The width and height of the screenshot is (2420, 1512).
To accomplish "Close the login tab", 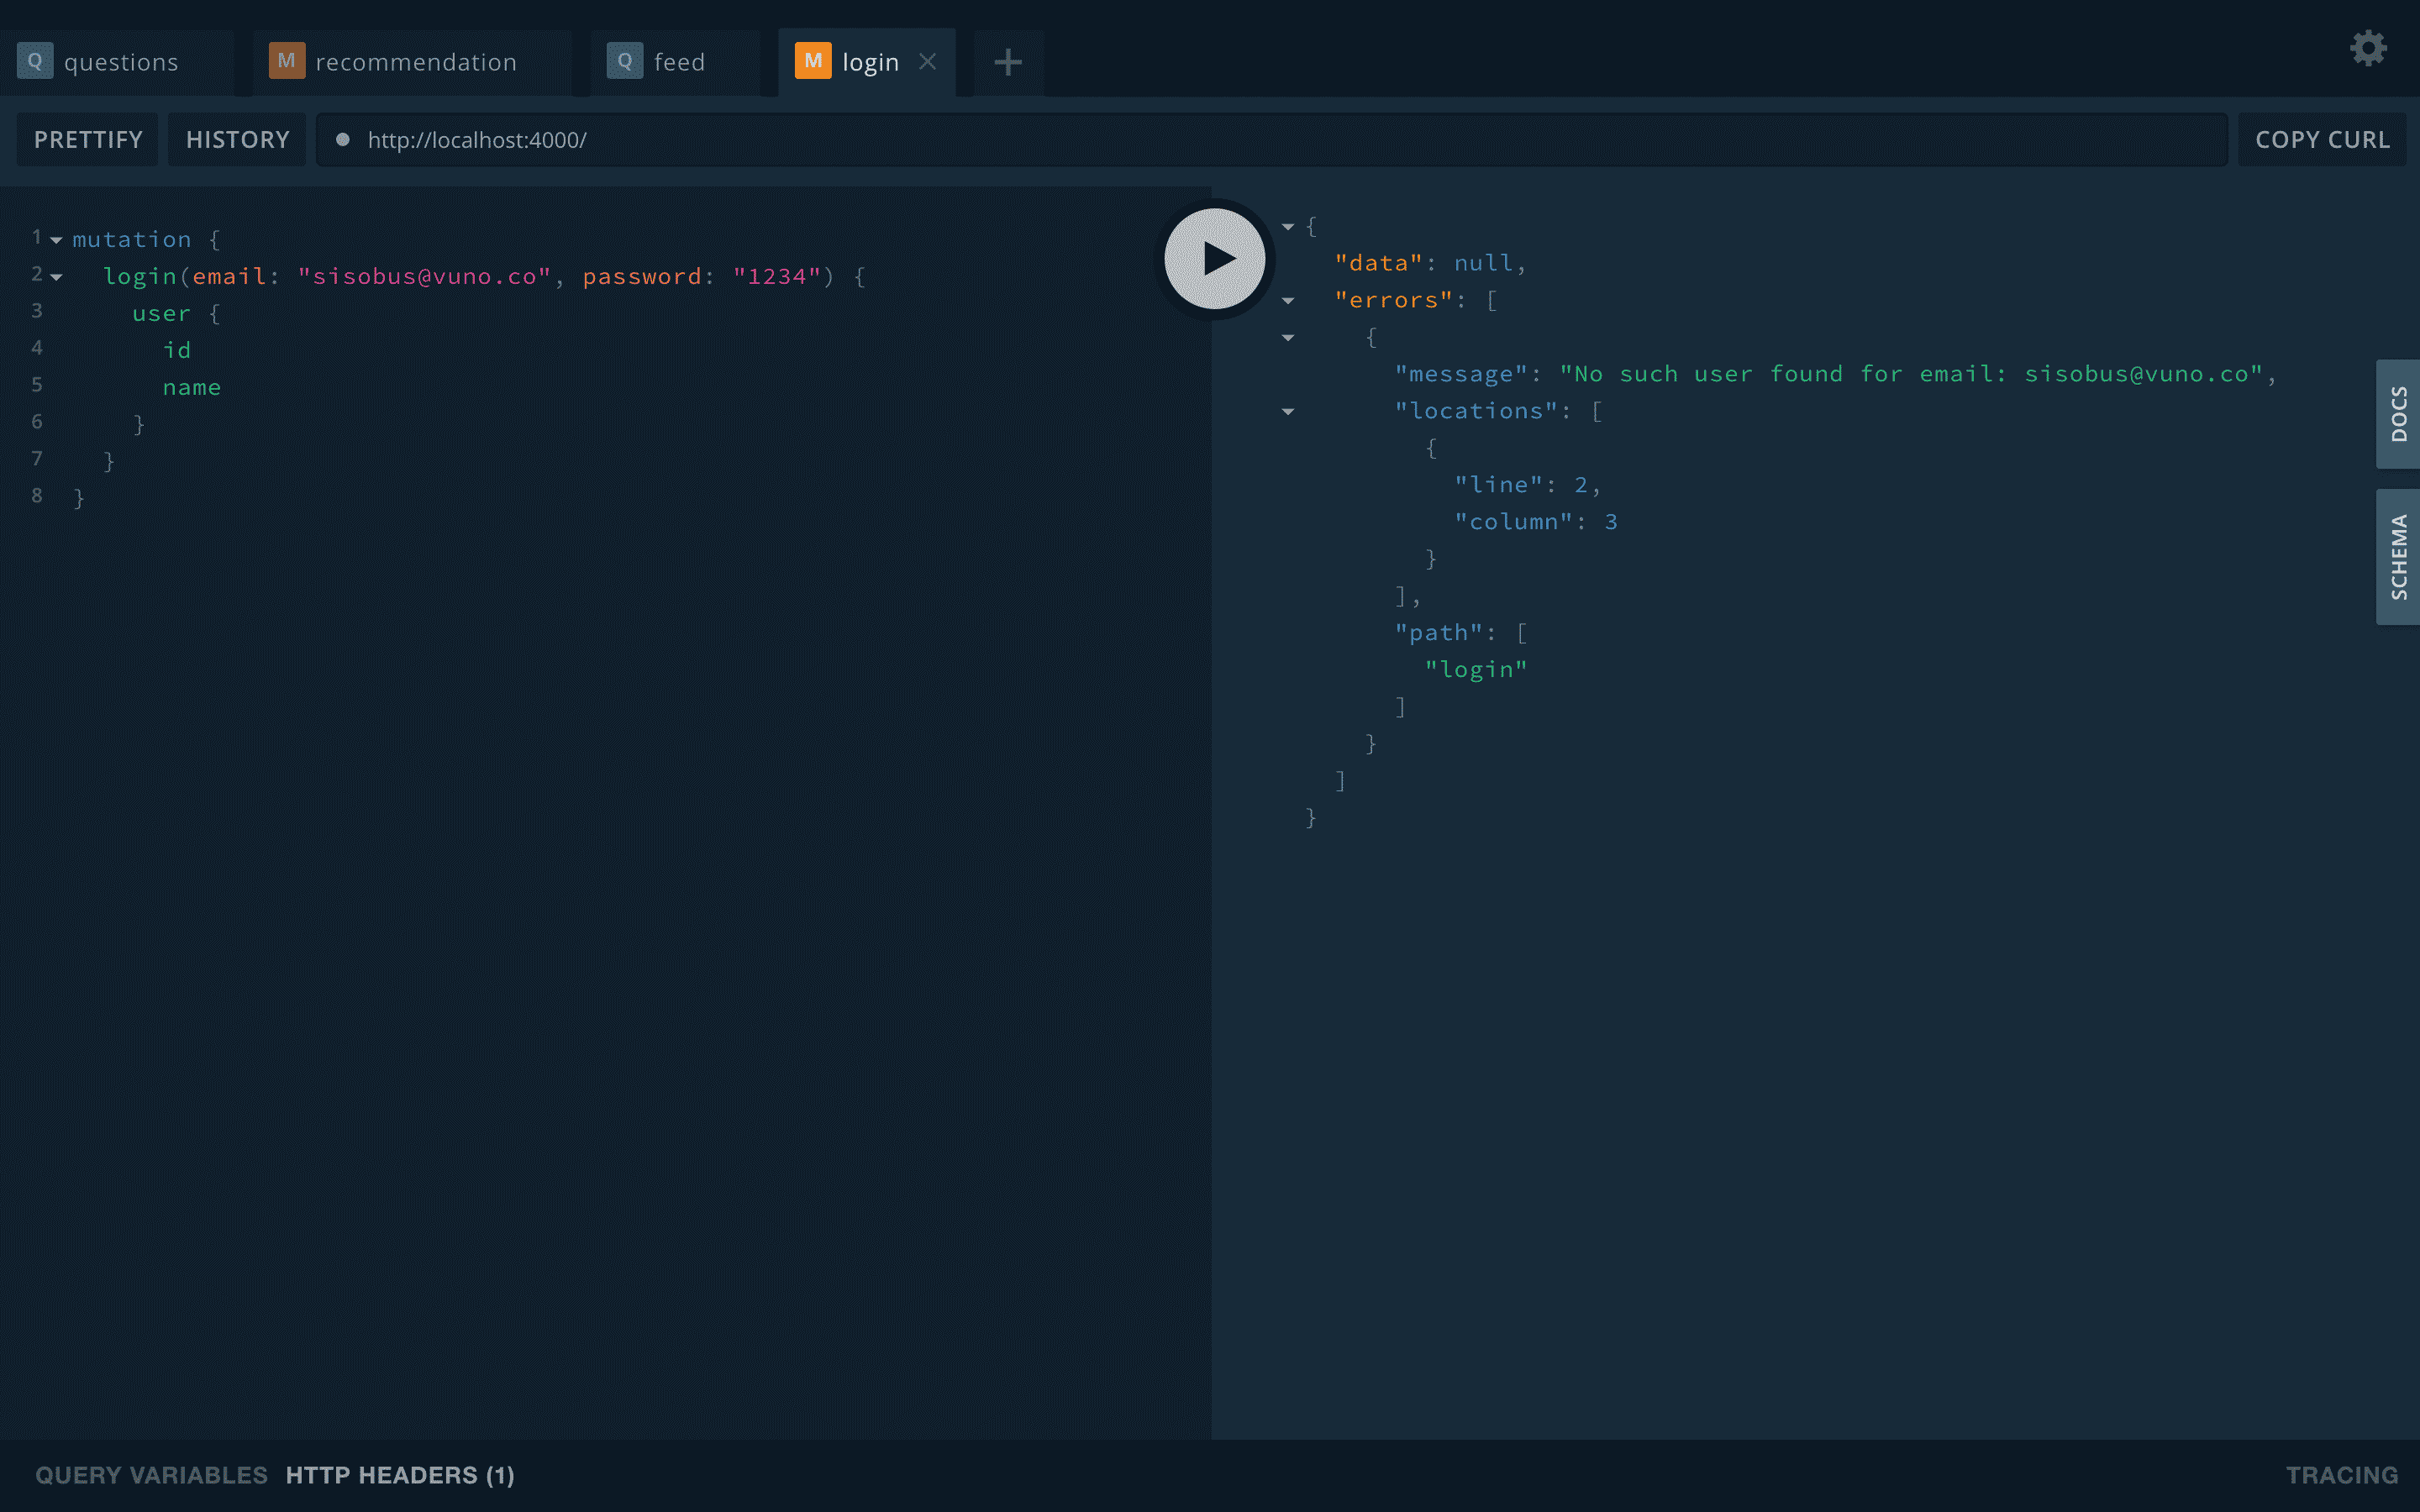I will (928, 62).
